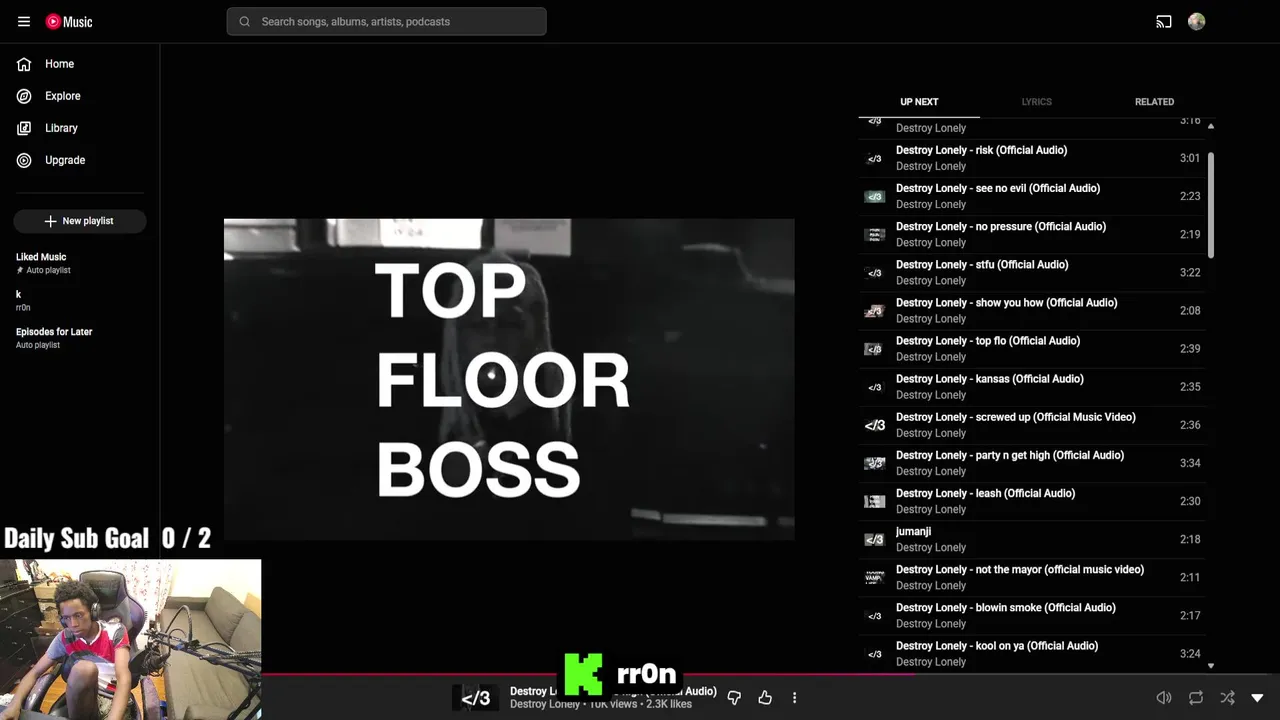Viewport: 1280px width, 720px height.
Task: Open the playlist named k
Action: pos(80,300)
